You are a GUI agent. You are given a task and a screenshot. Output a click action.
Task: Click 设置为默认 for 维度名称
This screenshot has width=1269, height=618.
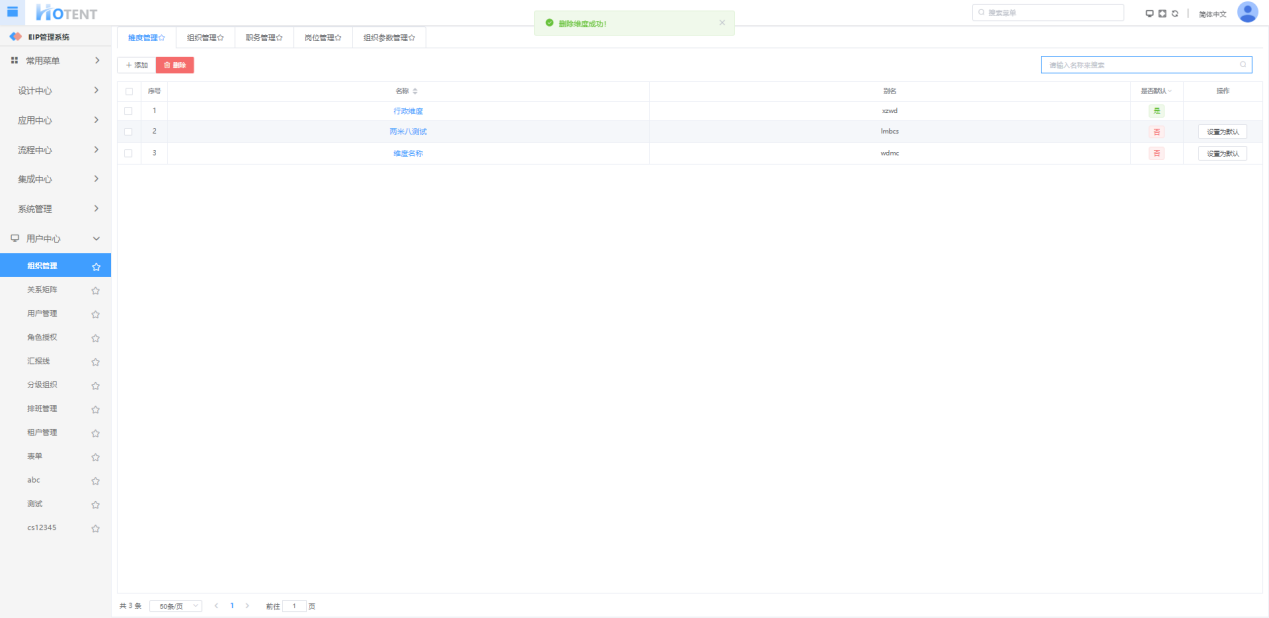1222,153
